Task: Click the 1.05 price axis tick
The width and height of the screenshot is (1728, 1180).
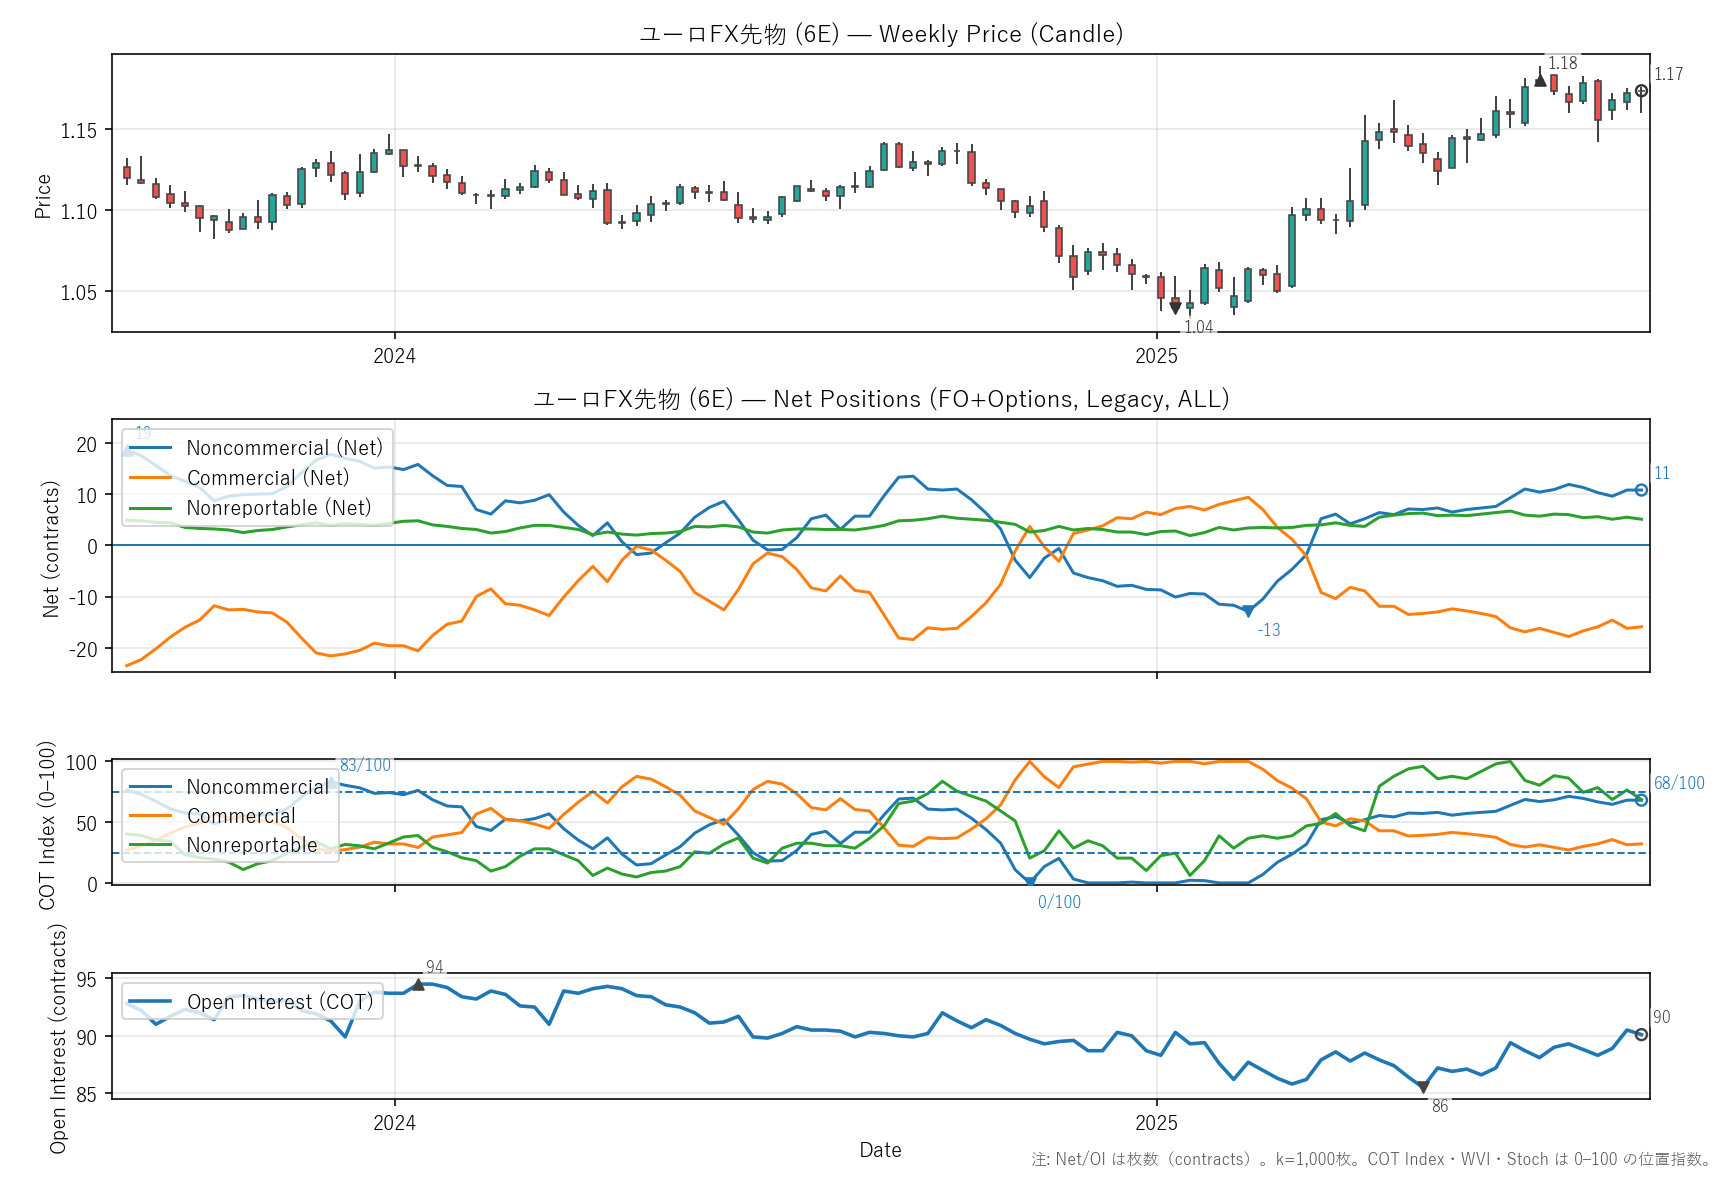Action: [x=79, y=292]
